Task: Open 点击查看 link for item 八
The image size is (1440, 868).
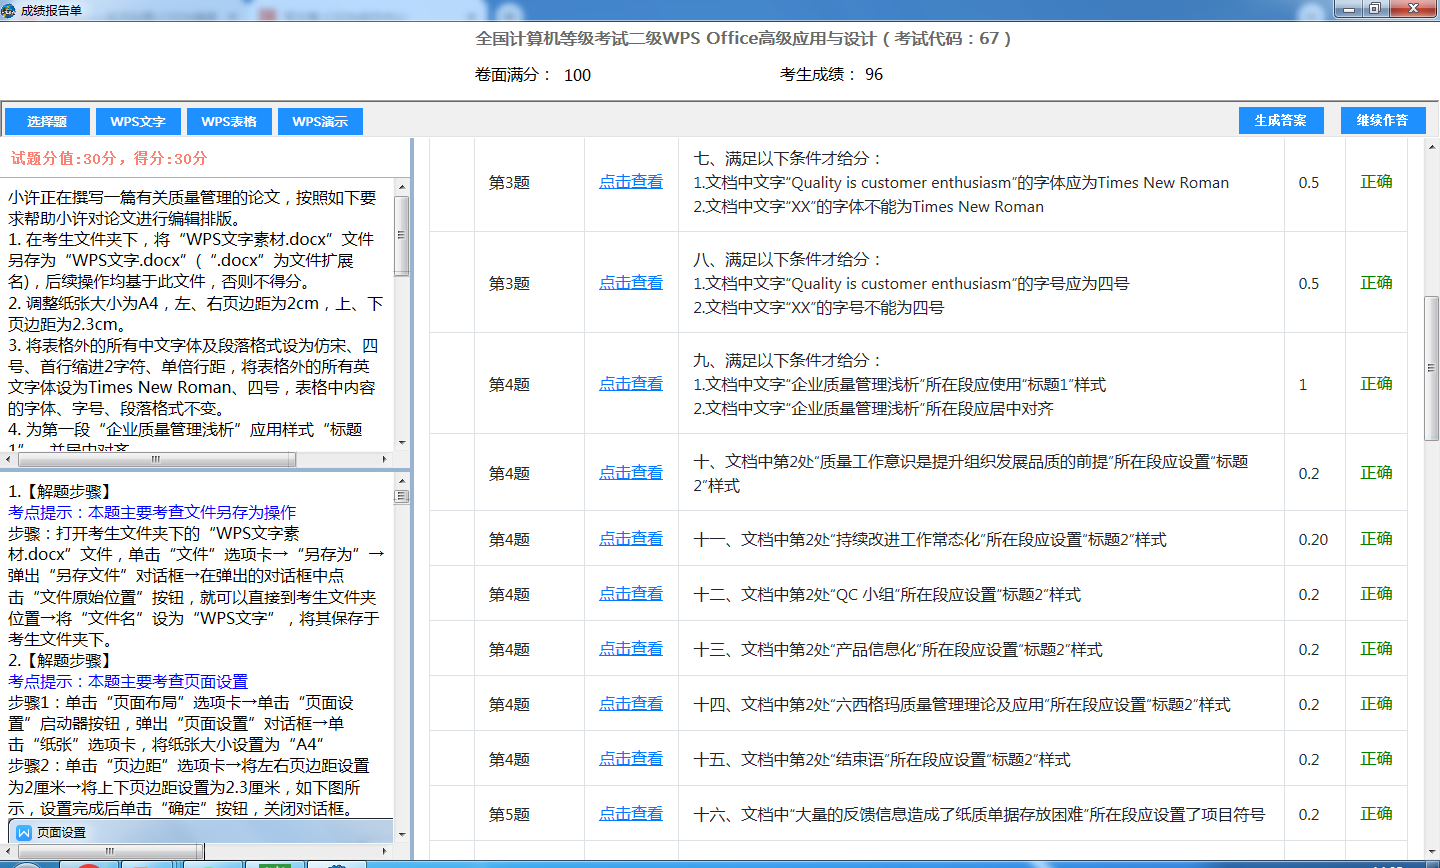Action: (x=631, y=283)
